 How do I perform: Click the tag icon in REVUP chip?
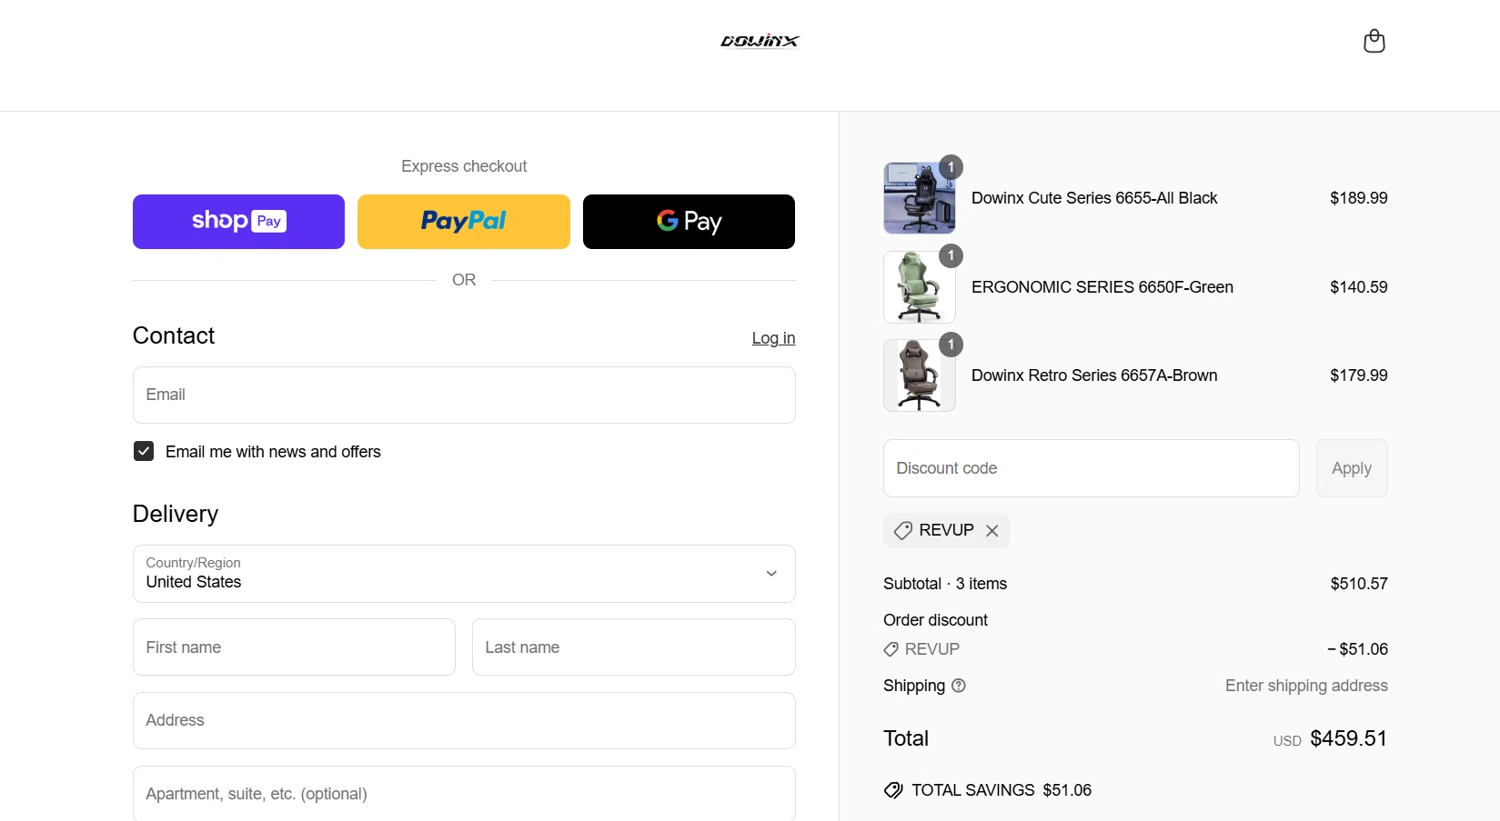(903, 531)
